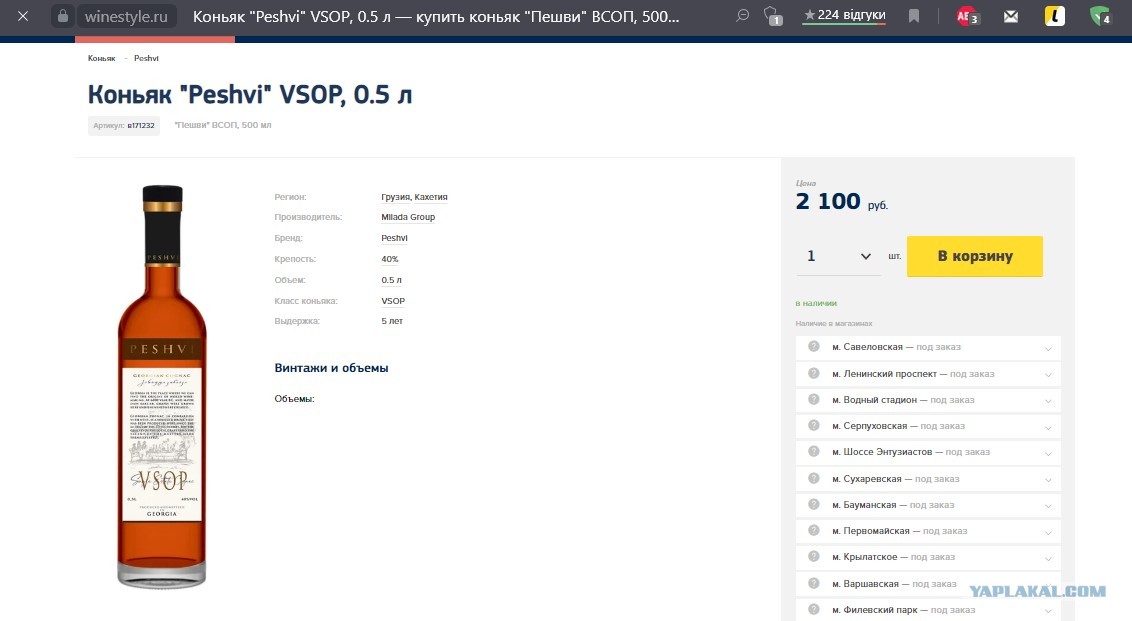This screenshot has width=1132, height=621.
Task: Go to the Peshvi breadcrumb link
Action: click(146, 58)
